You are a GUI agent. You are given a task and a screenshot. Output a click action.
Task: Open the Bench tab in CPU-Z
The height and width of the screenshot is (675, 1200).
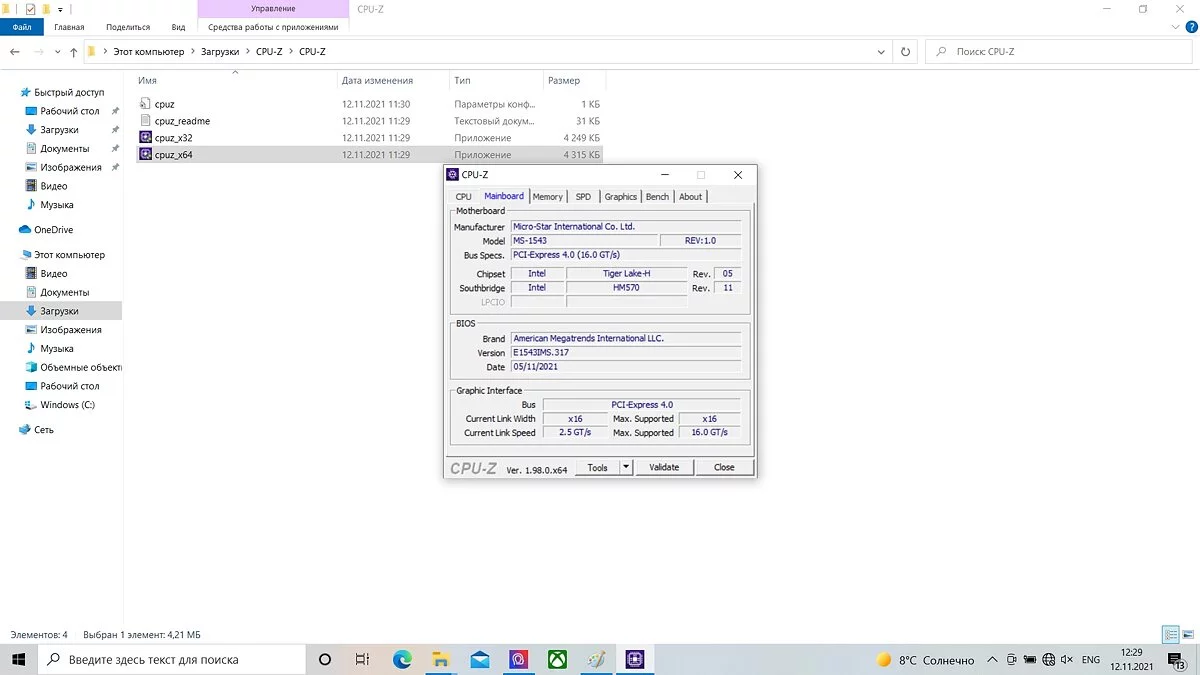(x=657, y=197)
